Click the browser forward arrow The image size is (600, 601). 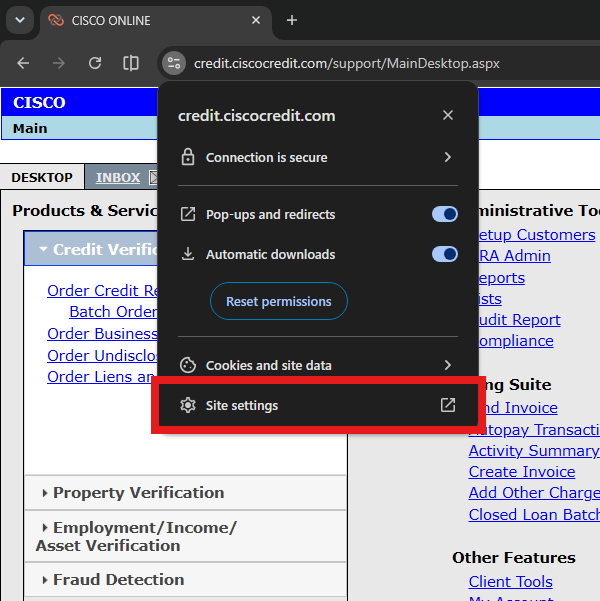click(59, 63)
